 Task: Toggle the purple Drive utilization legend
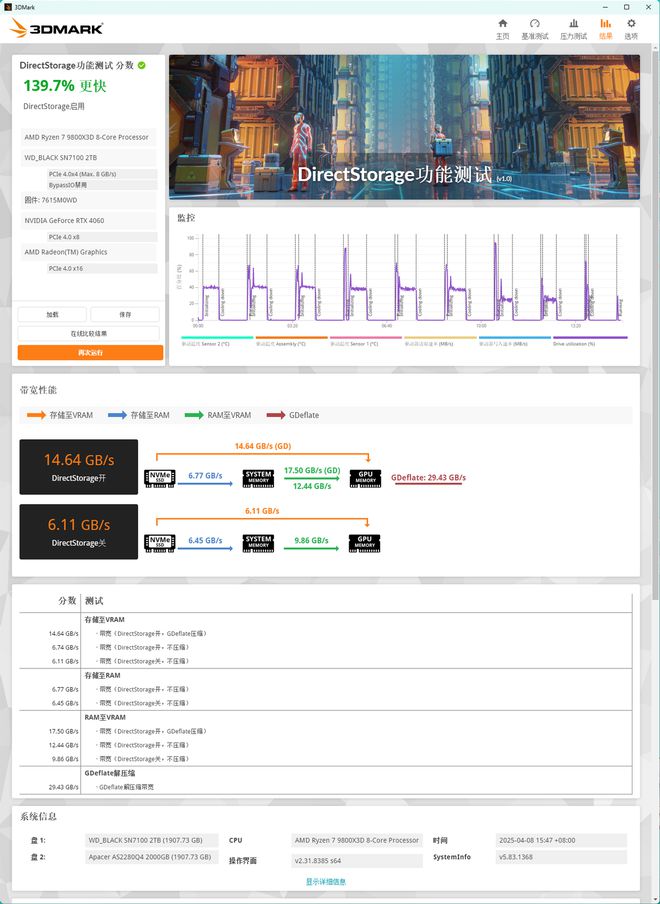(x=590, y=339)
